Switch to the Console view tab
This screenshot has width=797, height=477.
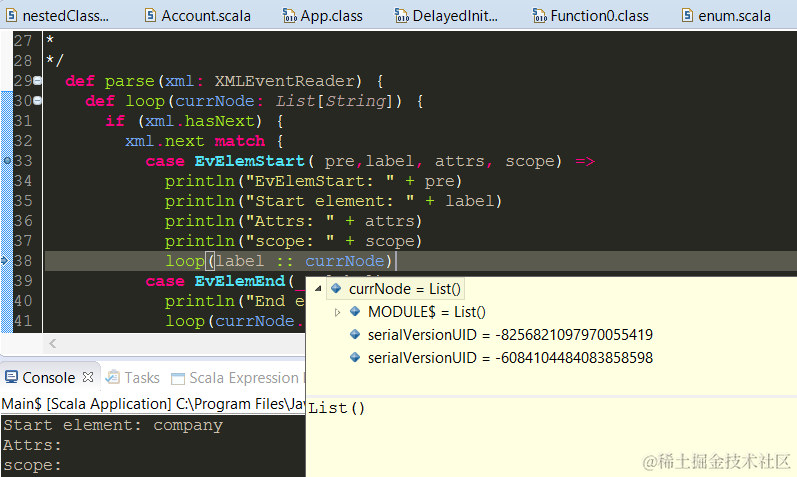point(49,377)
